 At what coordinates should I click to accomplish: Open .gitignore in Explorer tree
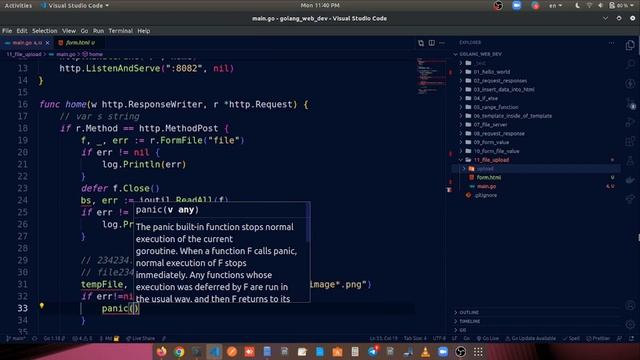coord(485,195)
